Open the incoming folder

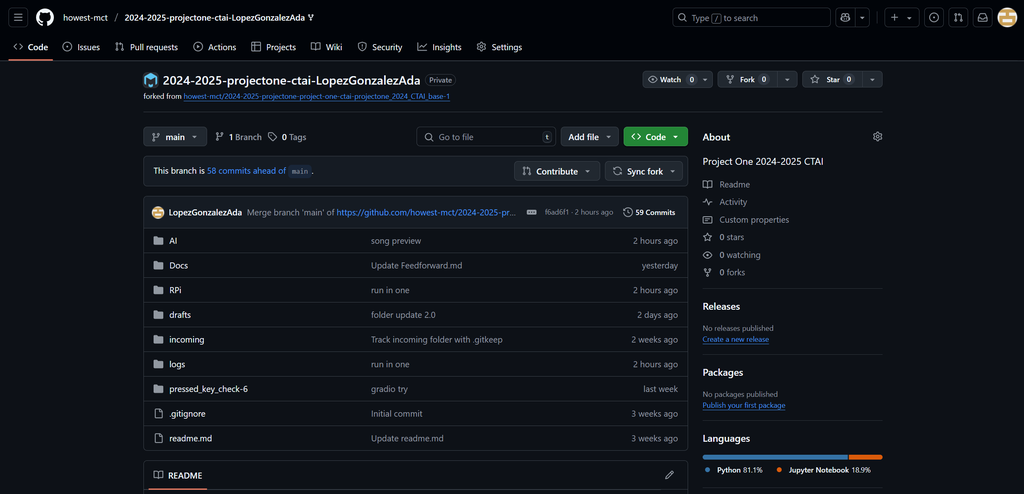(187, 340)
